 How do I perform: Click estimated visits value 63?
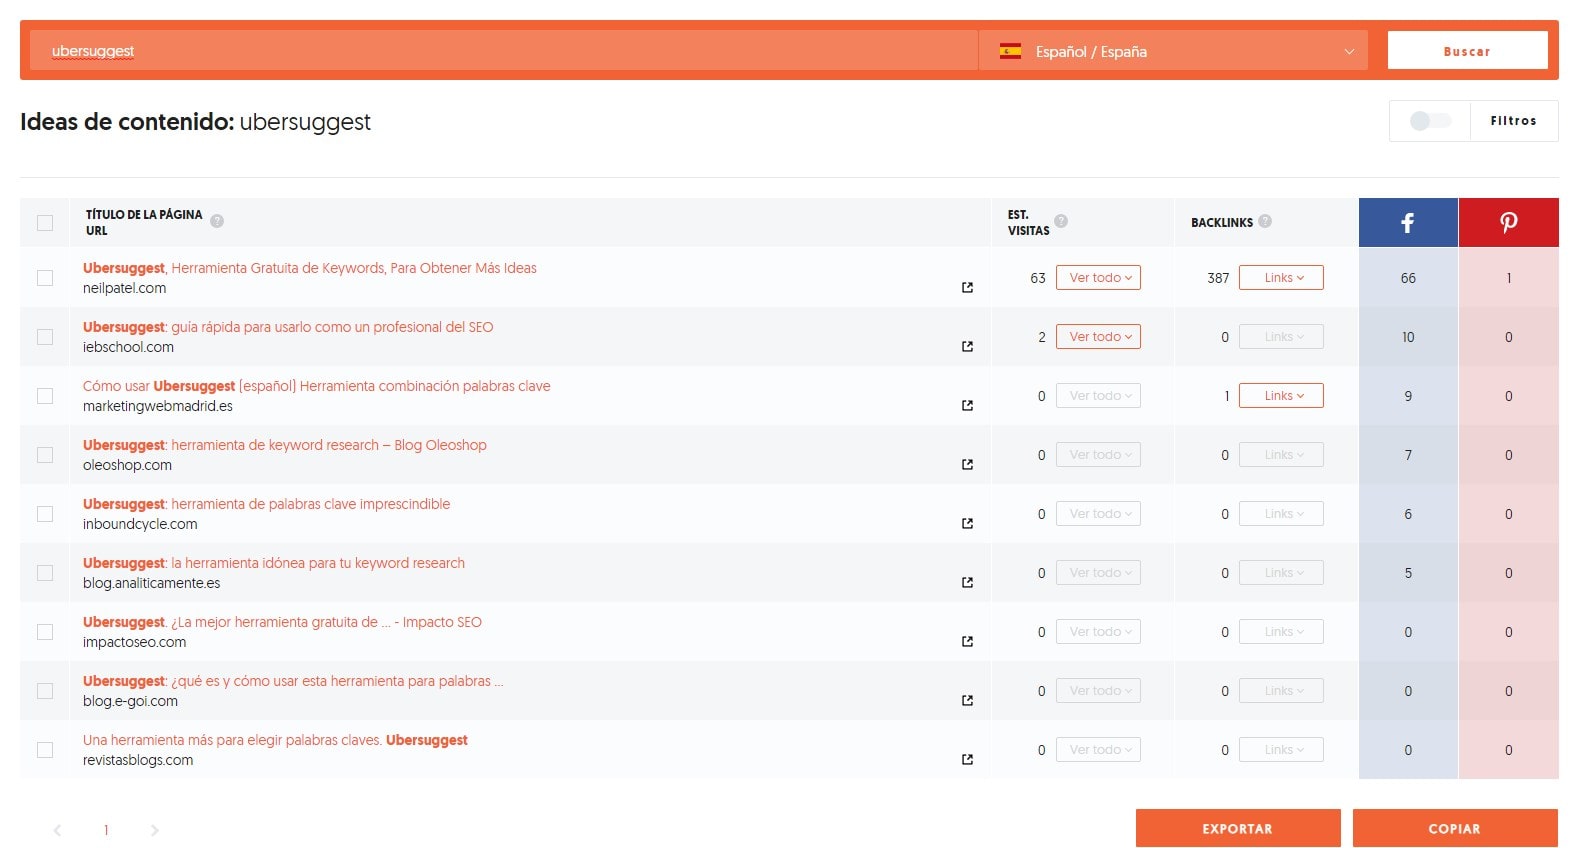(1038, 278)
